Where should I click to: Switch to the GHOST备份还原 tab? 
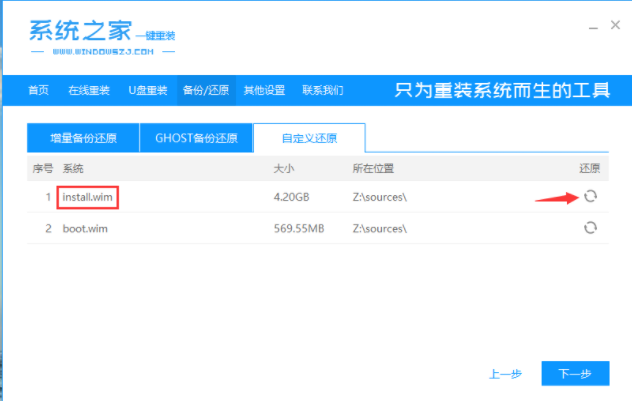tap(196, 138)
